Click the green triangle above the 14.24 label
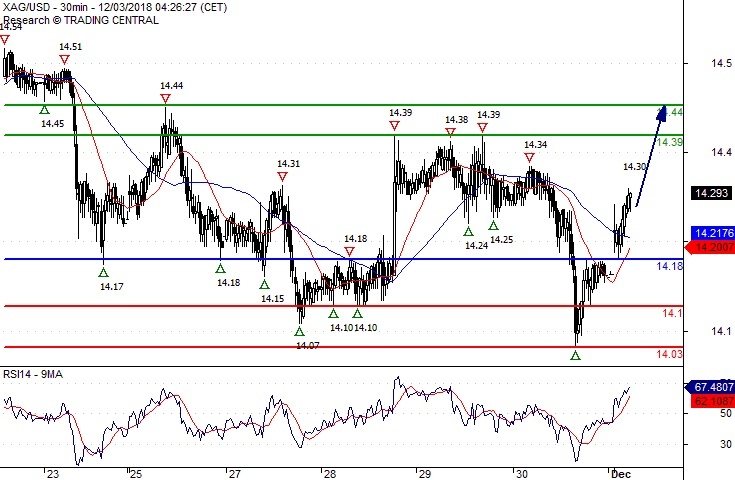735x480 pixels. click(468, 232)
